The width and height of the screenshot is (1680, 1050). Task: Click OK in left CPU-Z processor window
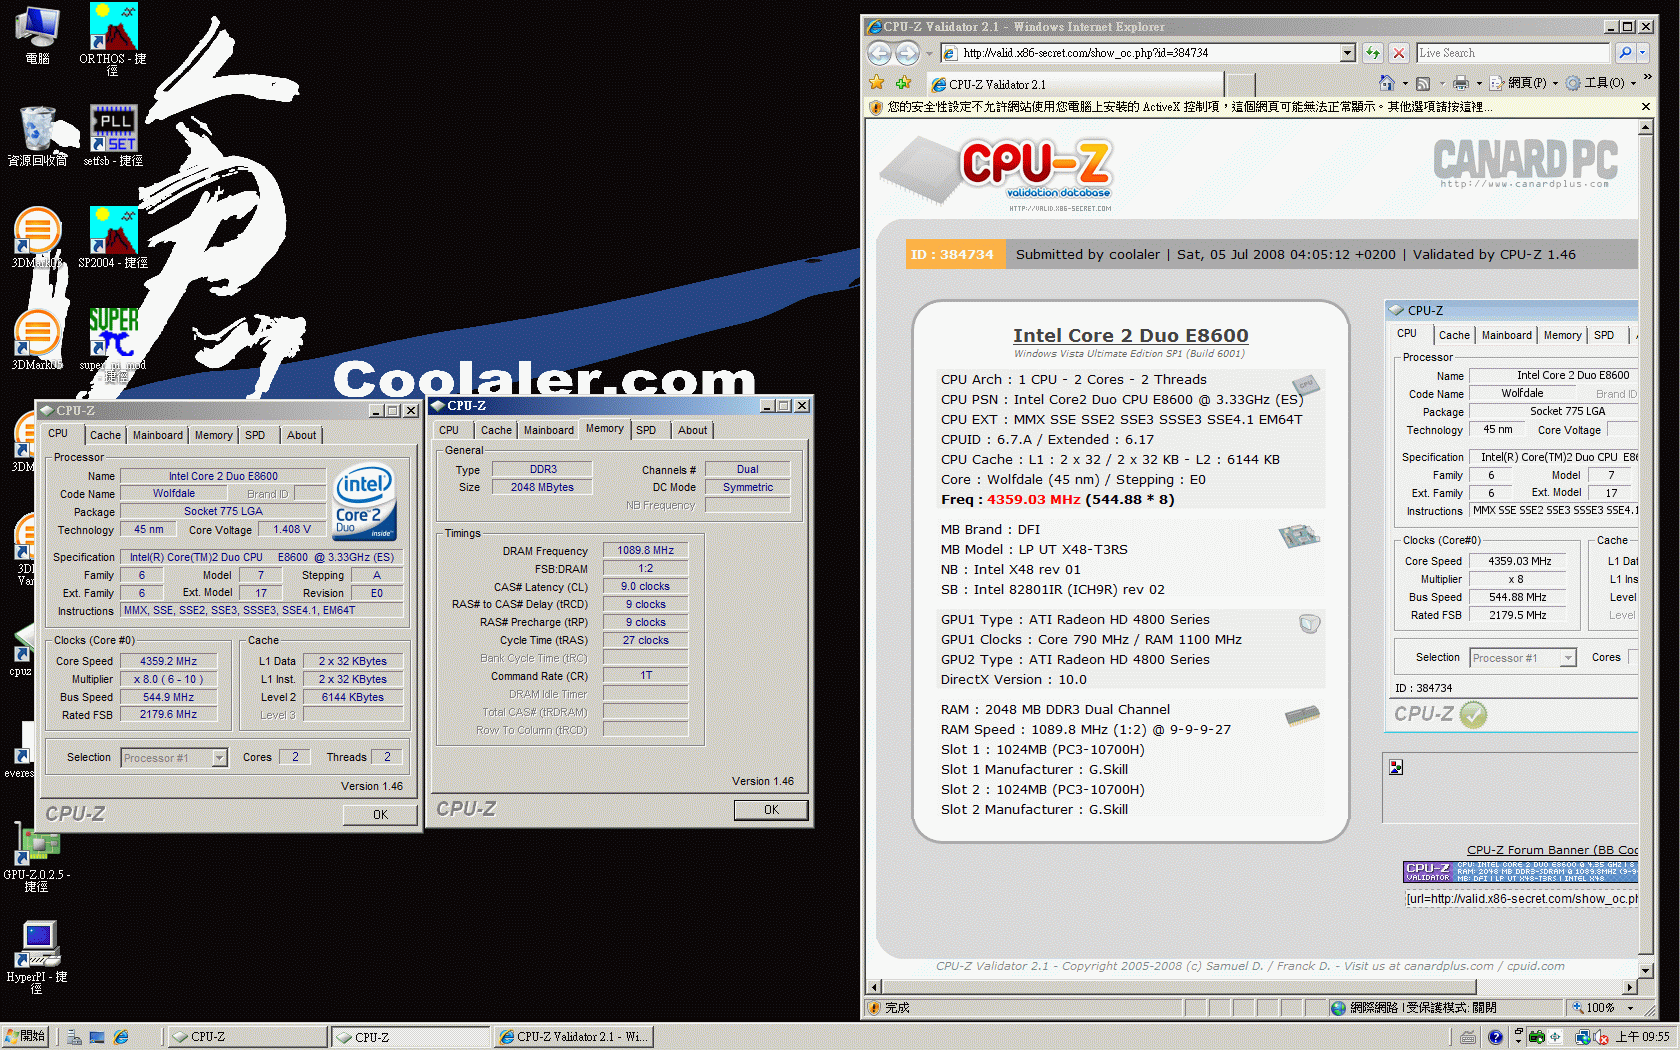tap(380, 815)
